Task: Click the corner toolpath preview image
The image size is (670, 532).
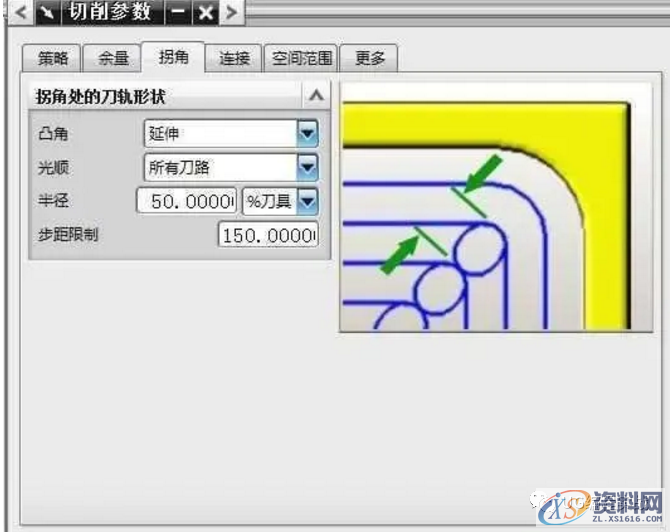Action: point(496,207)
